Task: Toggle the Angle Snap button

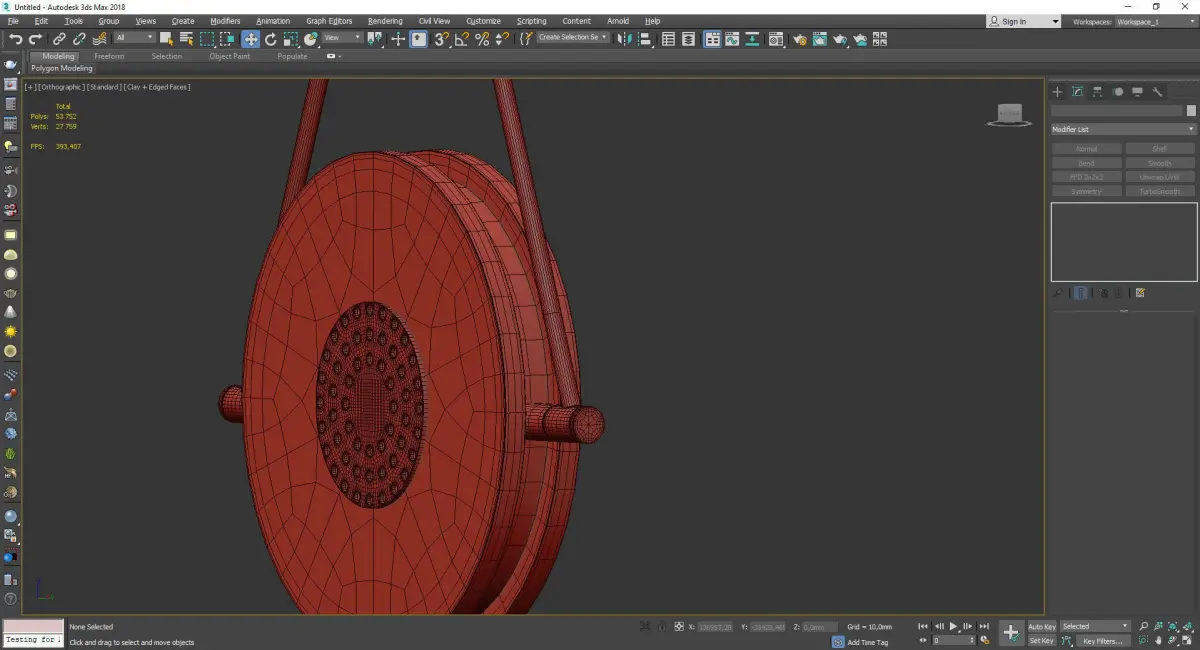Action: click(461, 39)
